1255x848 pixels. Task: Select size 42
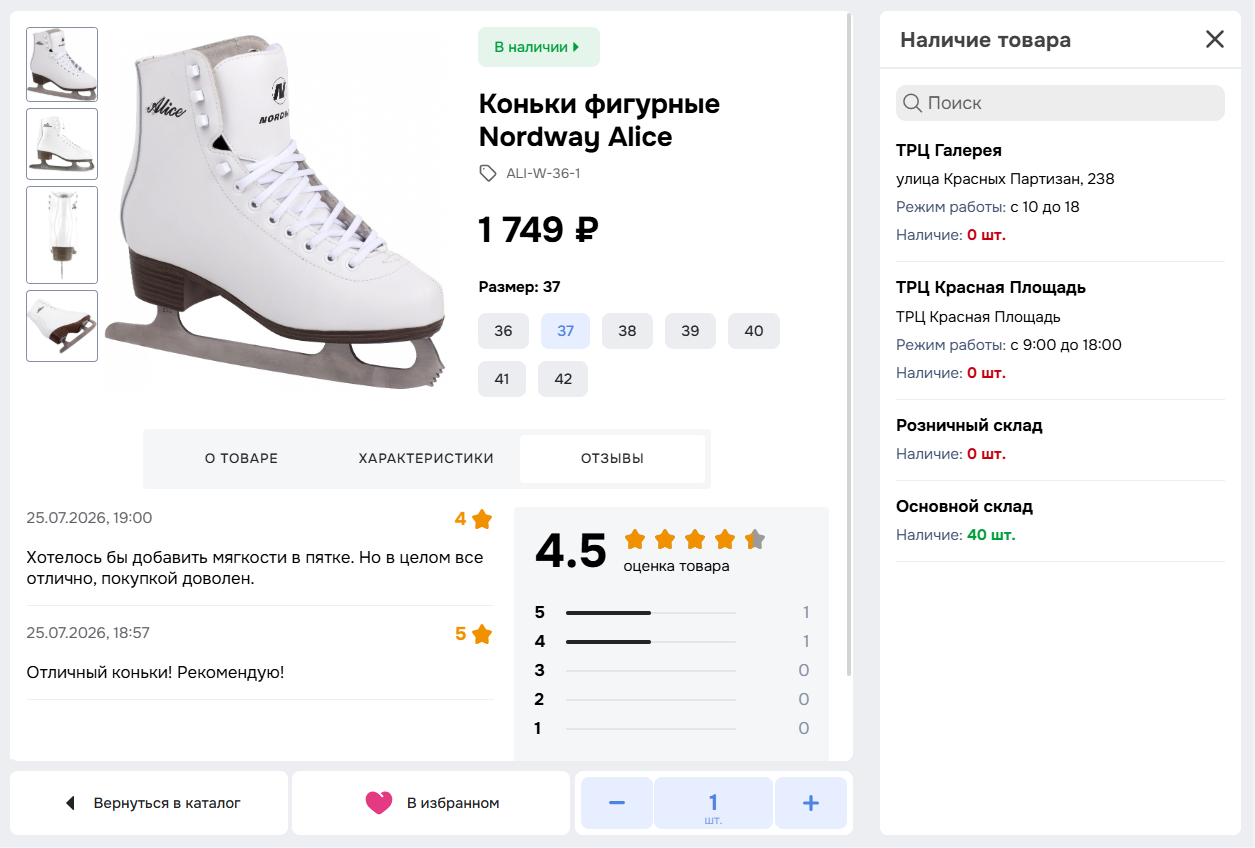click(x=563, y=379)
